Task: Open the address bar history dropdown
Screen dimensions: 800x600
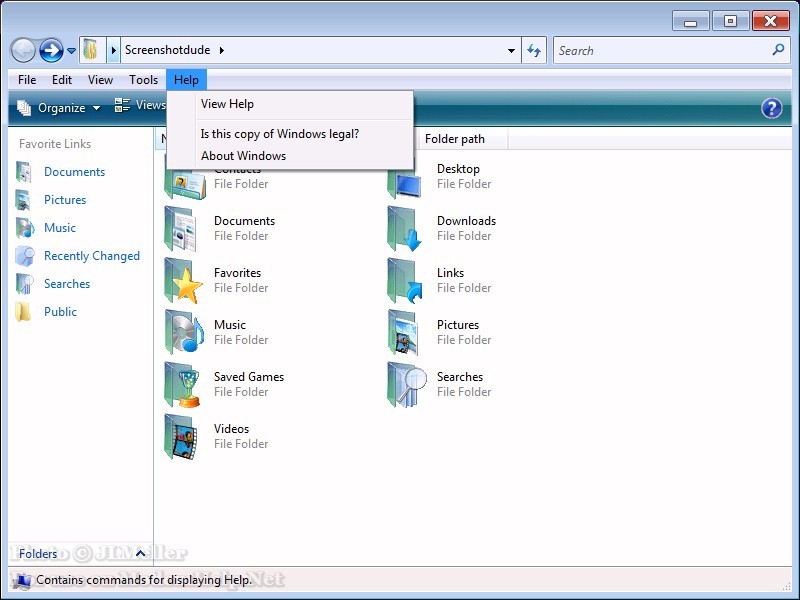Action: tap(511, 51)
